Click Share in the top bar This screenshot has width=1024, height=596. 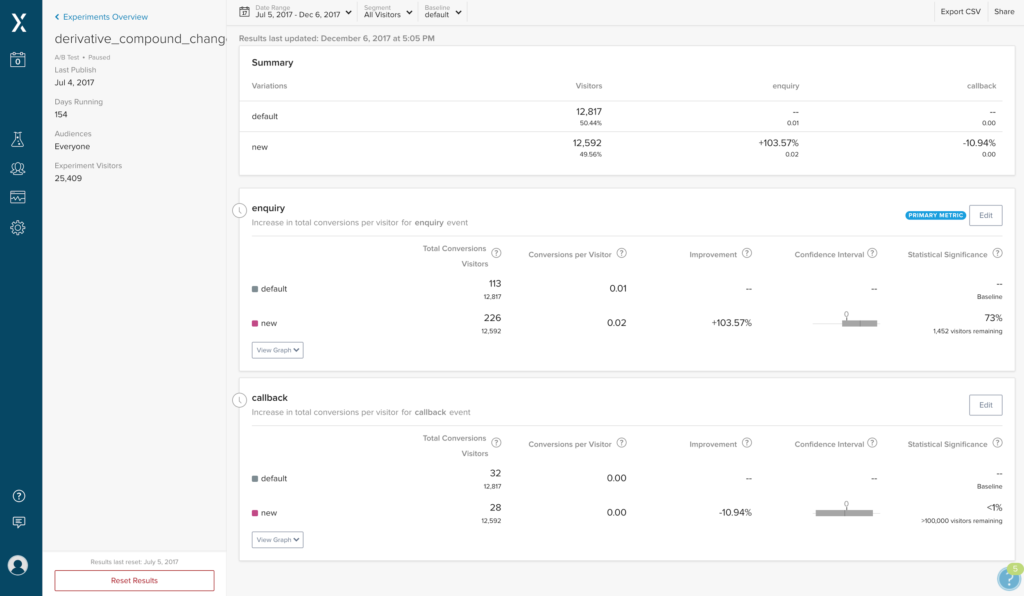[x=1003, y=12]
